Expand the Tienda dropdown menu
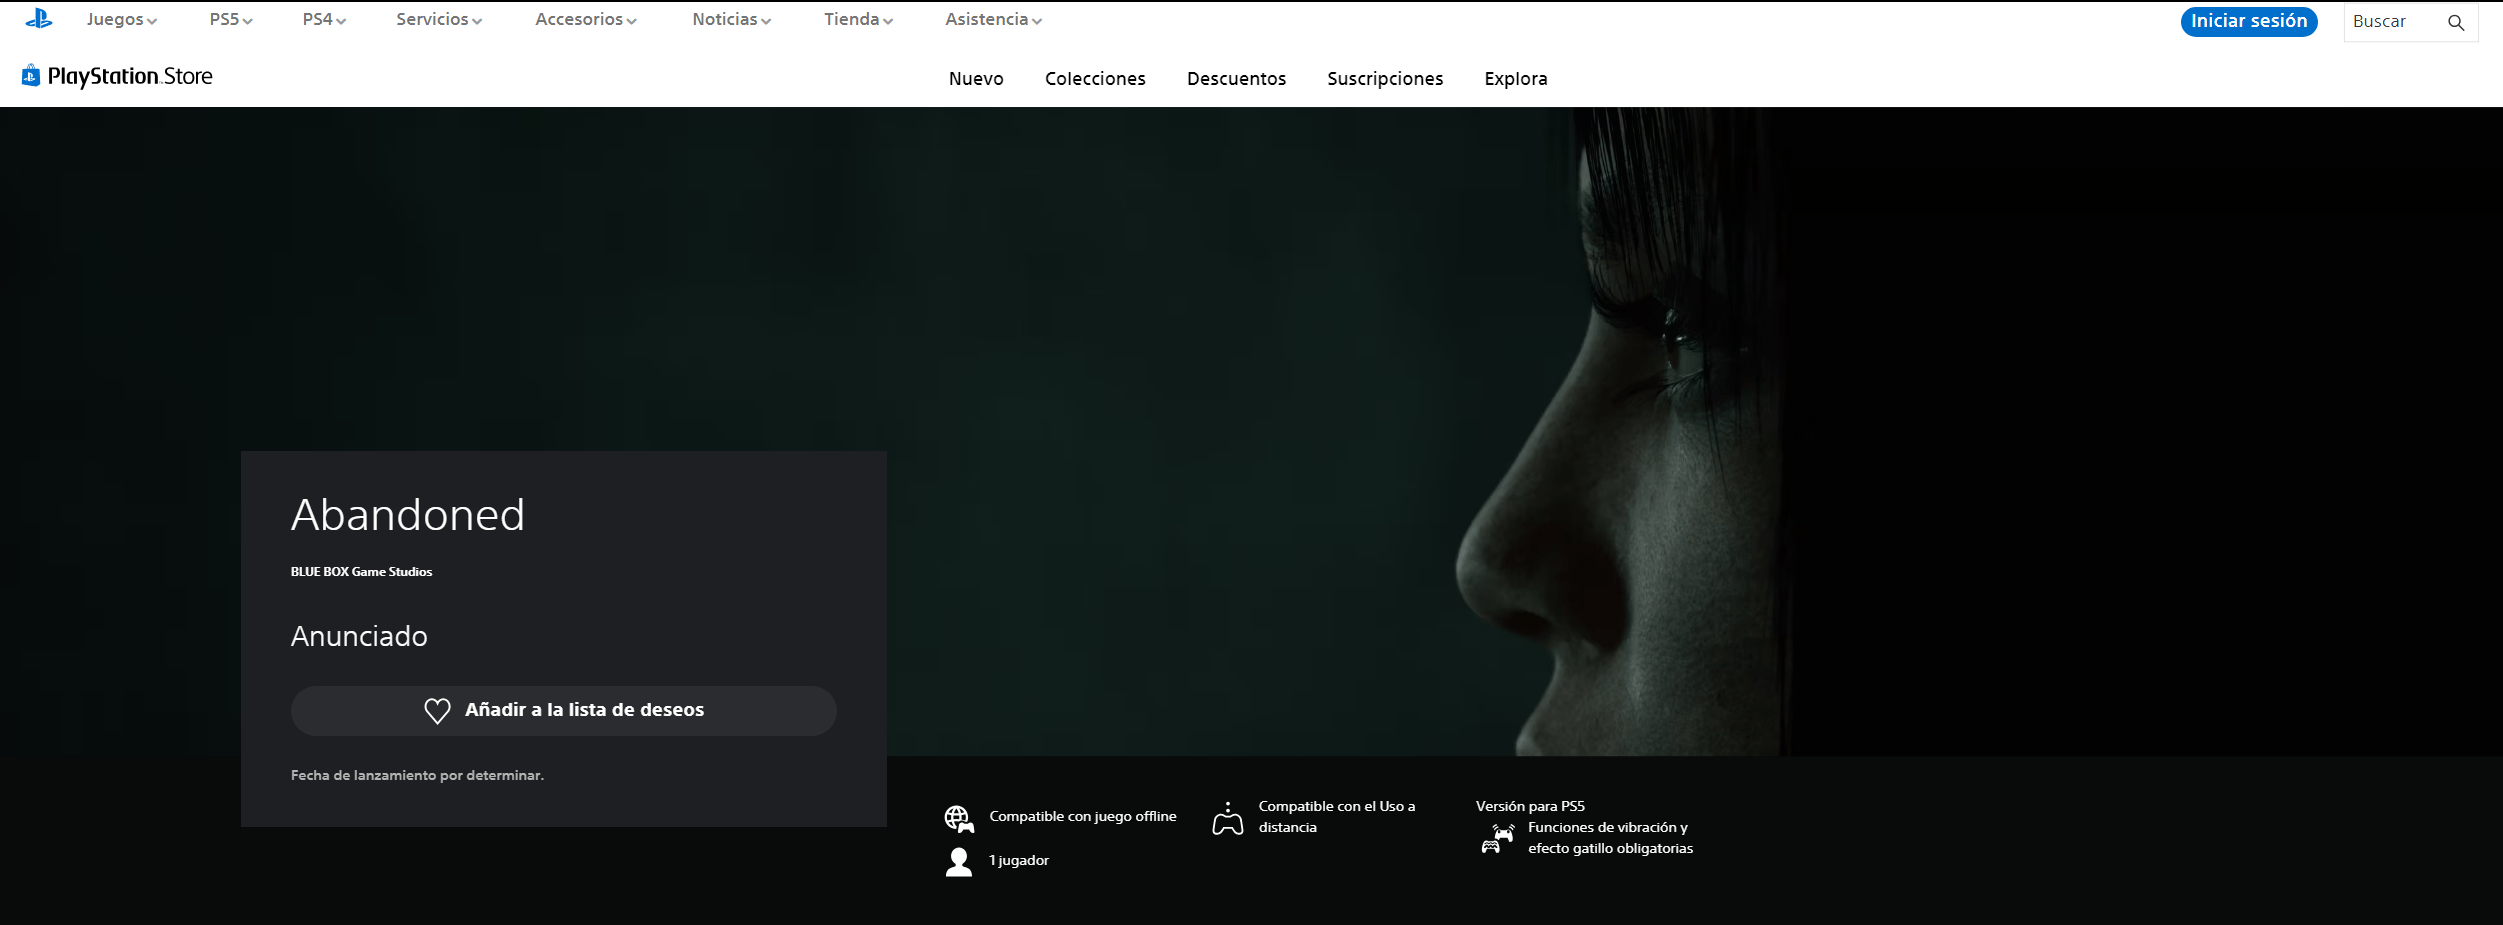 tap(859, 20)
